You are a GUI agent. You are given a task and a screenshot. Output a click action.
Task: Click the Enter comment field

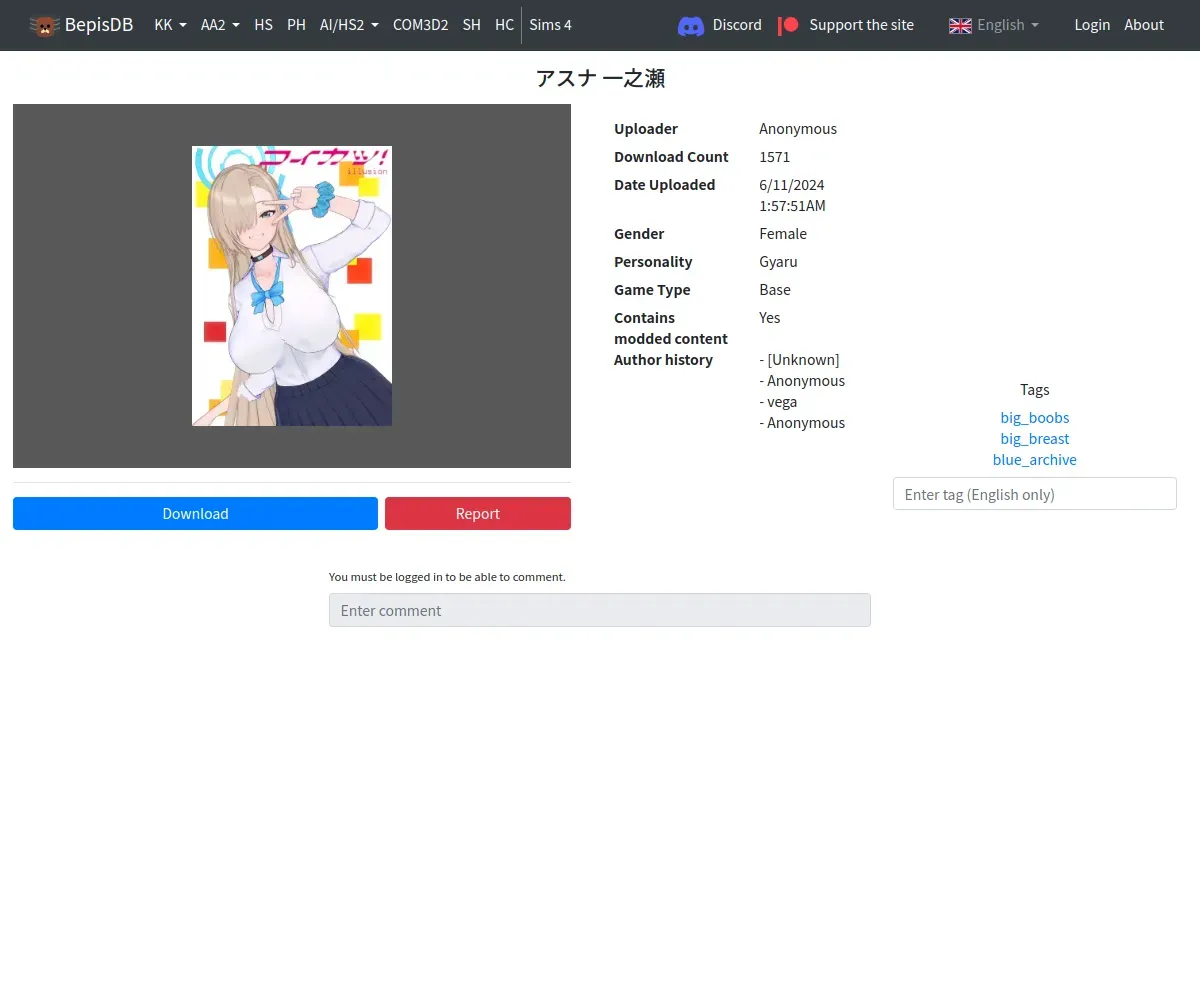click(x=600, y=610)
